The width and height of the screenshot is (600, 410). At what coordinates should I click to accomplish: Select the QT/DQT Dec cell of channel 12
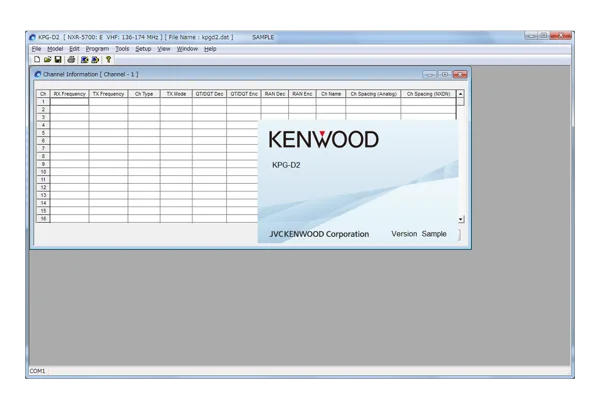tap(209, 188)
